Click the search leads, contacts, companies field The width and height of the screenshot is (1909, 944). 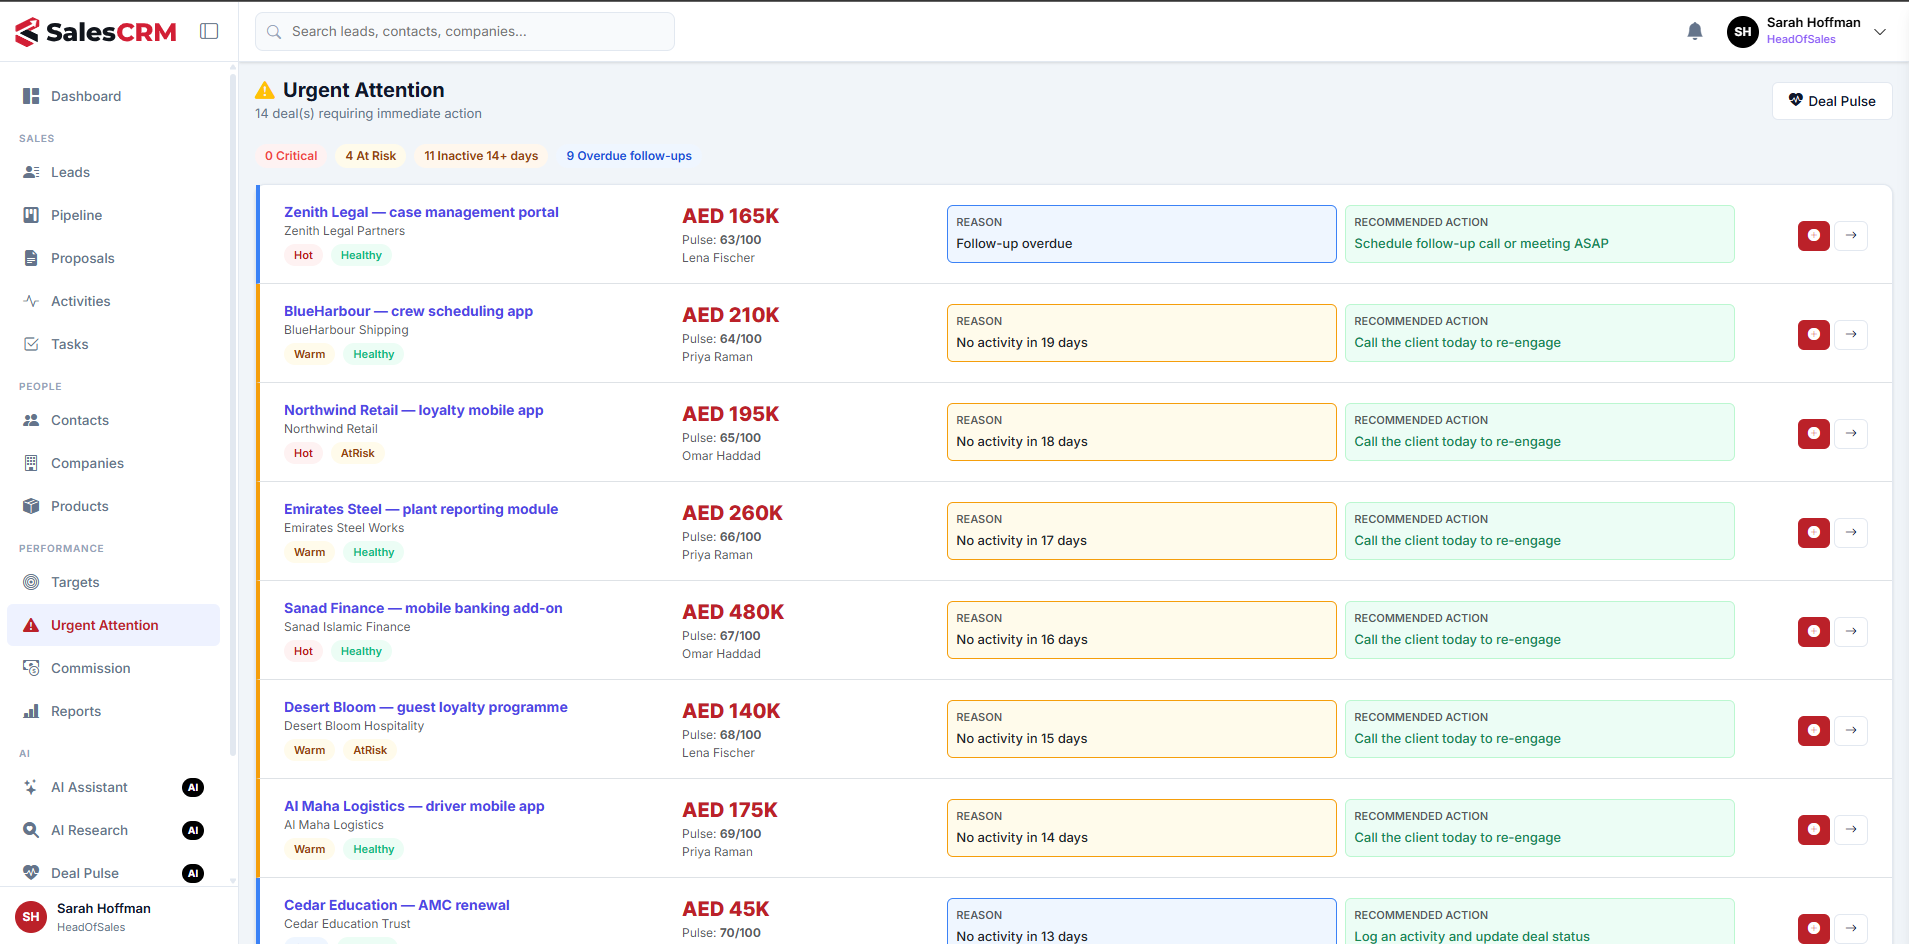point(465,31)
